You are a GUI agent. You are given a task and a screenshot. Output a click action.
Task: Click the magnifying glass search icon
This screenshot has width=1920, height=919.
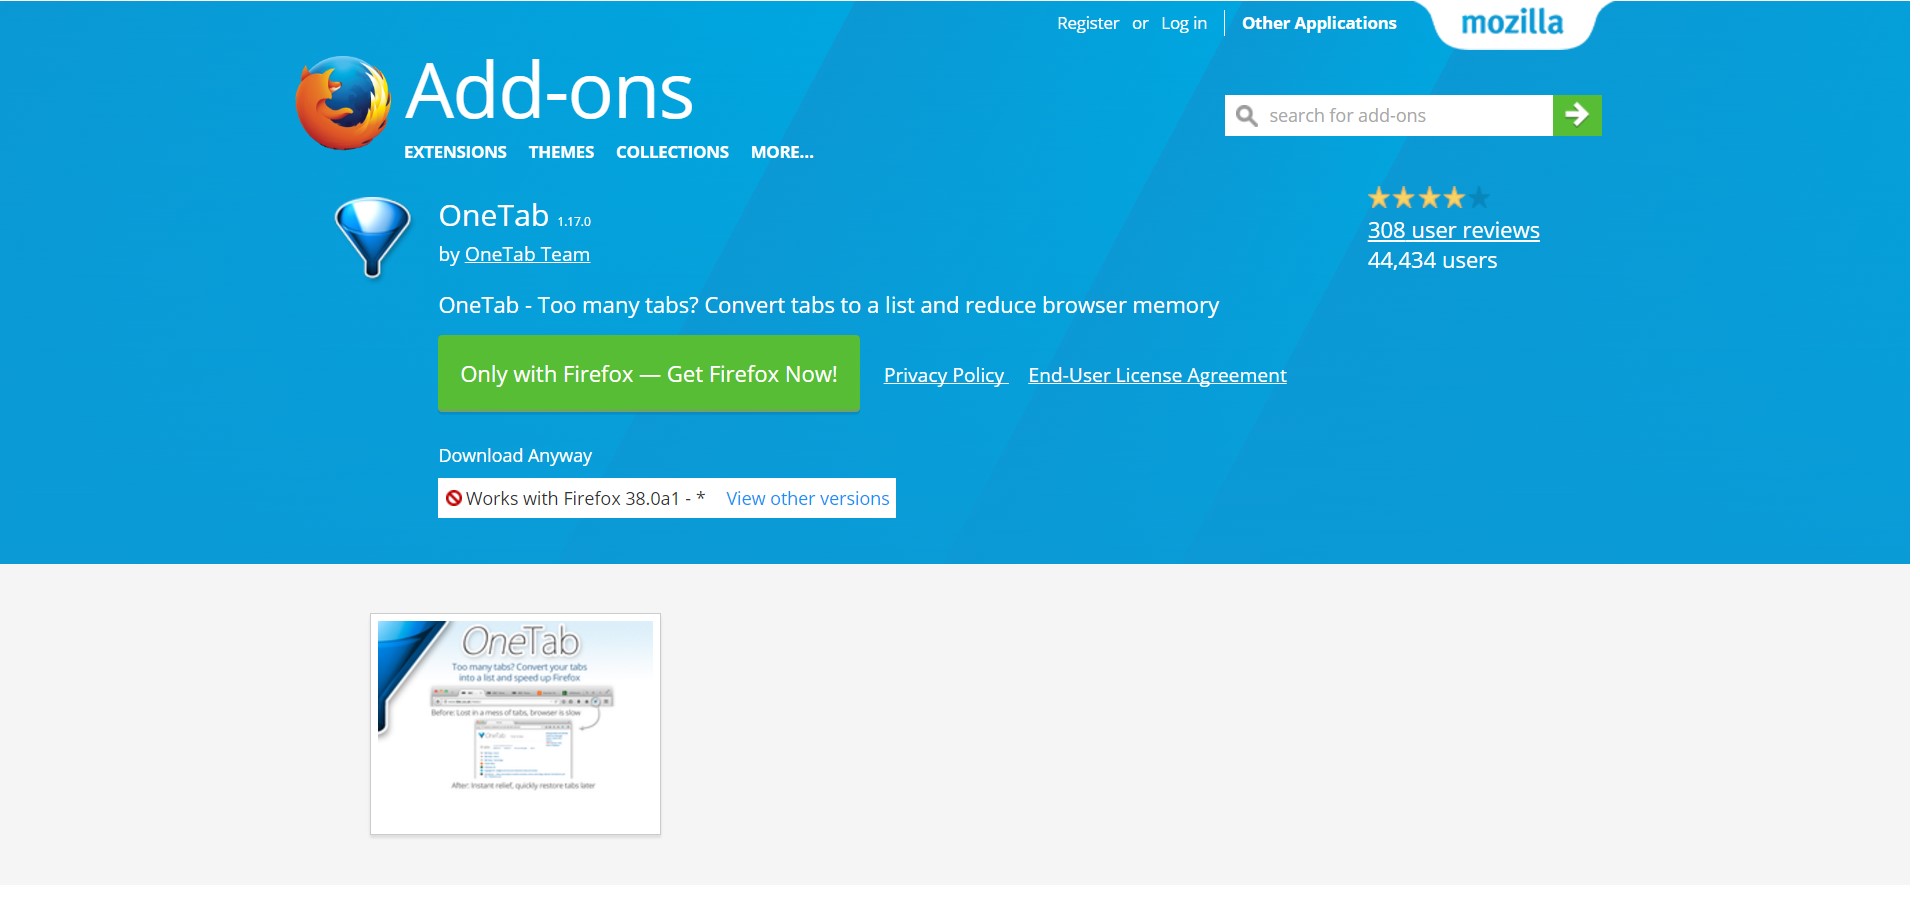point(1246,116)
